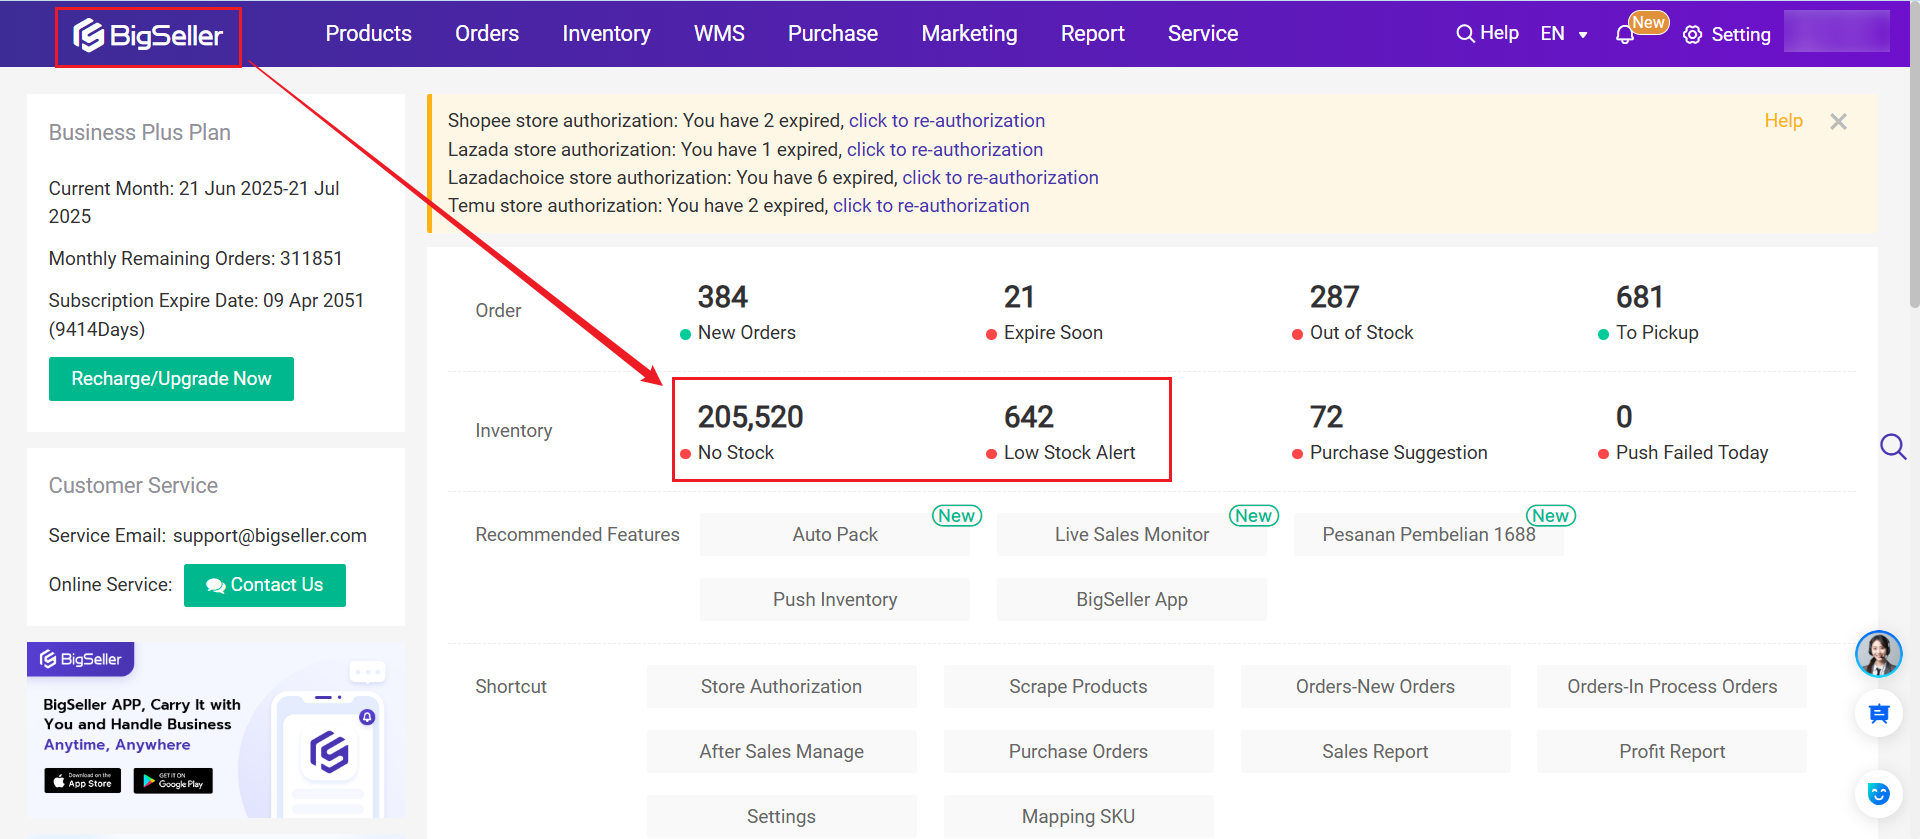Screen dimensions: 1920x839
Task: Open Store Authorization shortcut
Action: coord(782,687)
